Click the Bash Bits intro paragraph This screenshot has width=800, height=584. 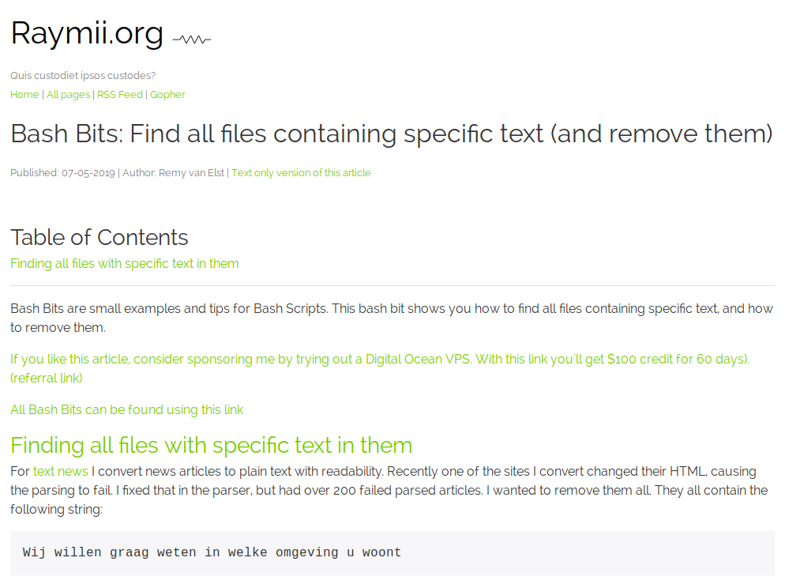[x=391, y=318]
